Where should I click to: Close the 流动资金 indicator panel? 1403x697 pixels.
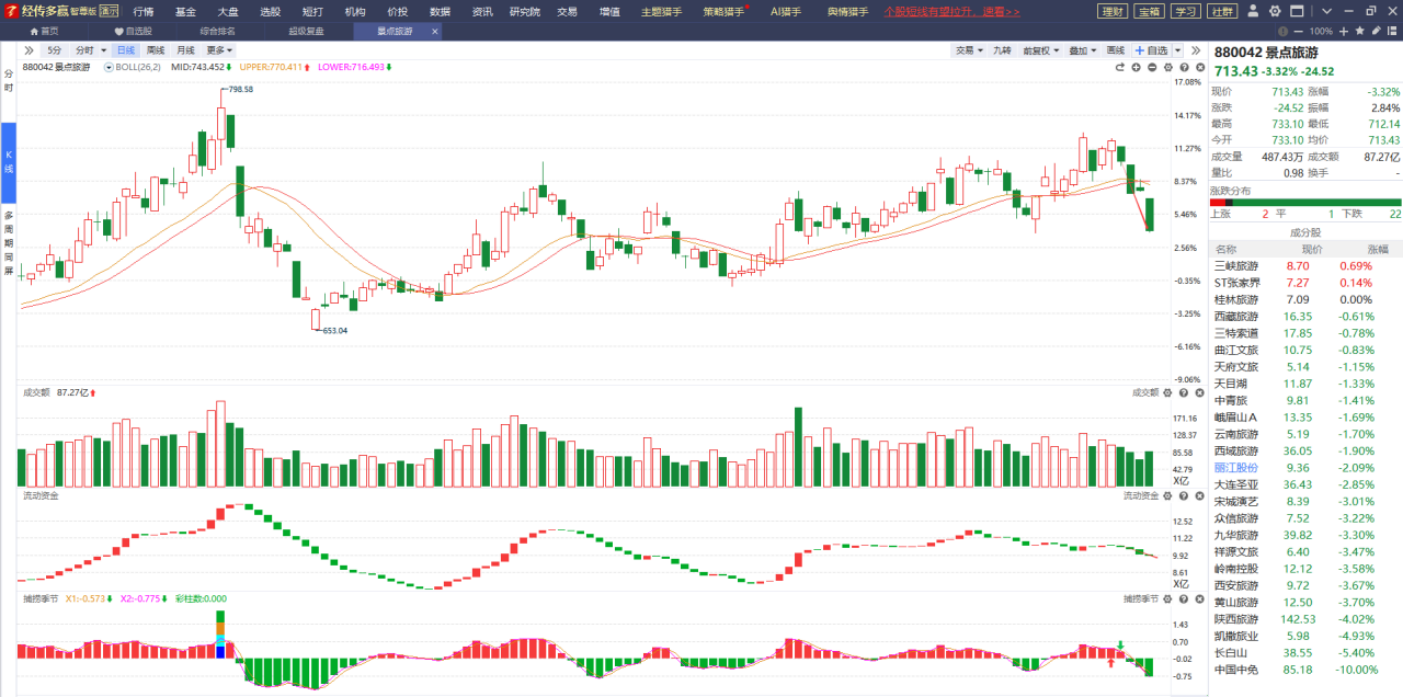(x=1198, y=495)
